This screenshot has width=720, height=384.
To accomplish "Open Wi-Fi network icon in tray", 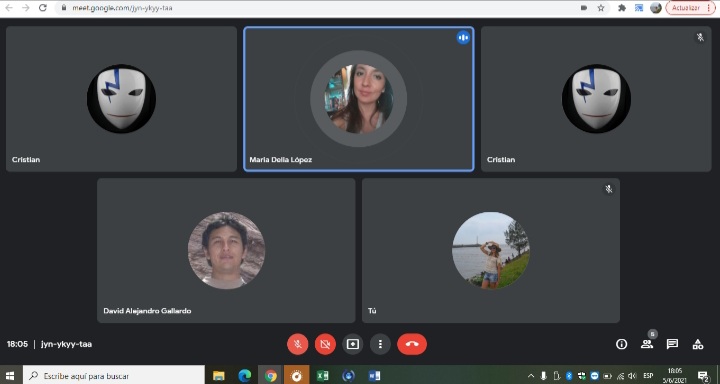I will [620, 376].
